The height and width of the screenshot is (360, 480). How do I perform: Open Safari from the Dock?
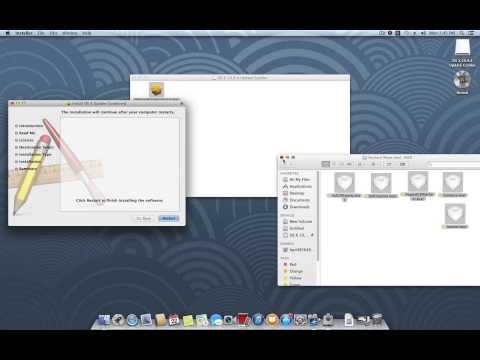point(132,320)
